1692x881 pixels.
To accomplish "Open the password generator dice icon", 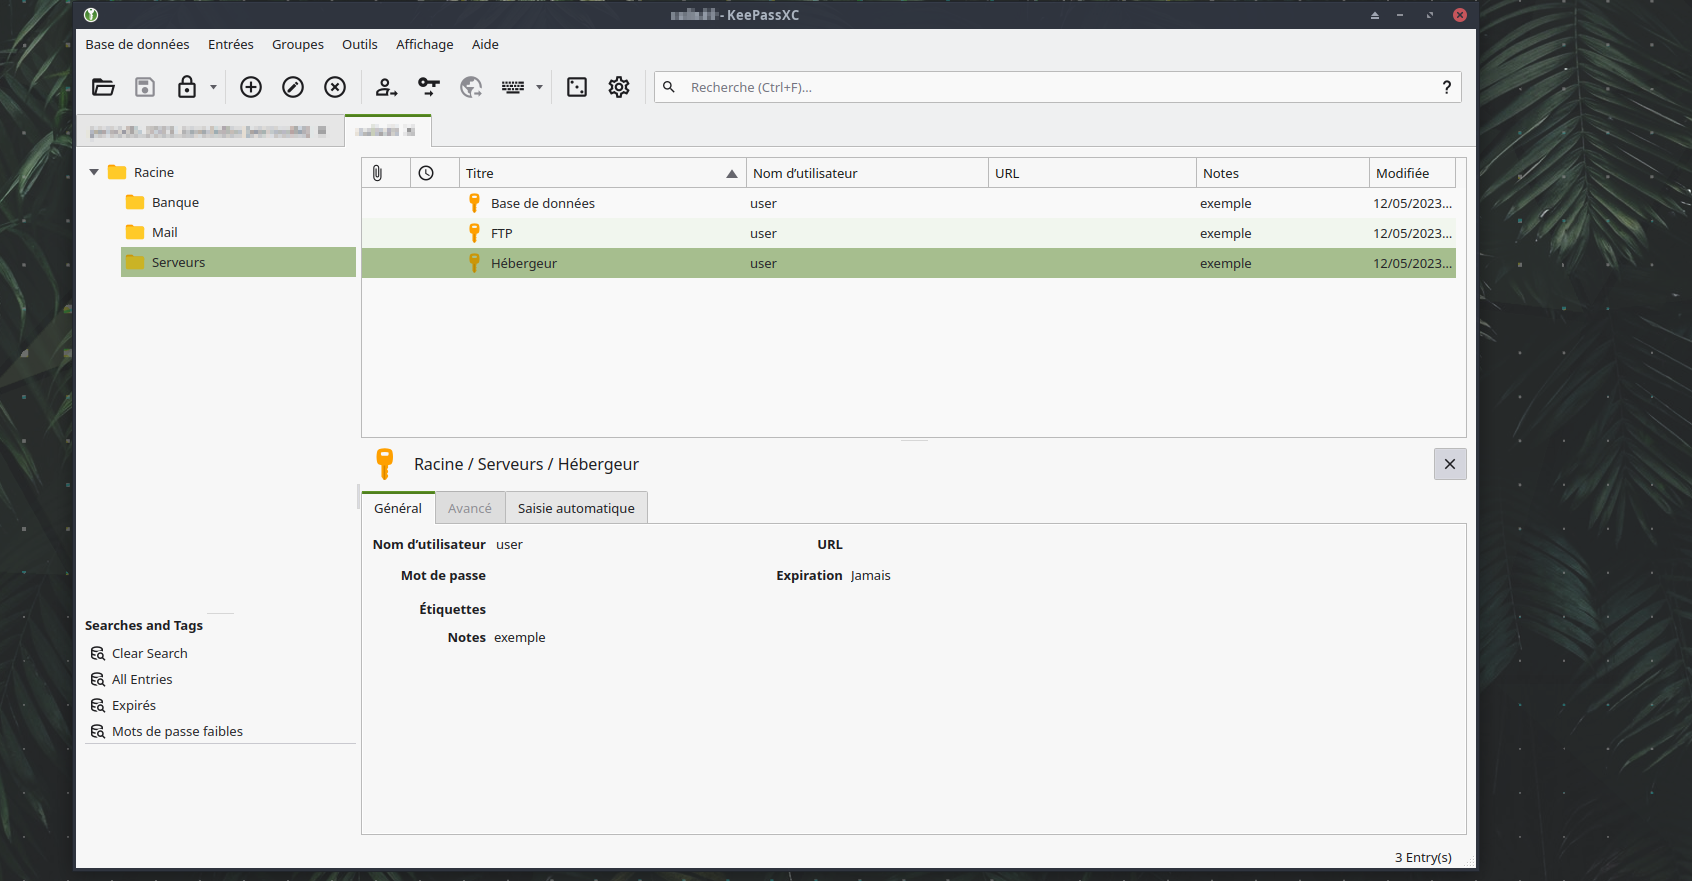I will click(577, 87).
